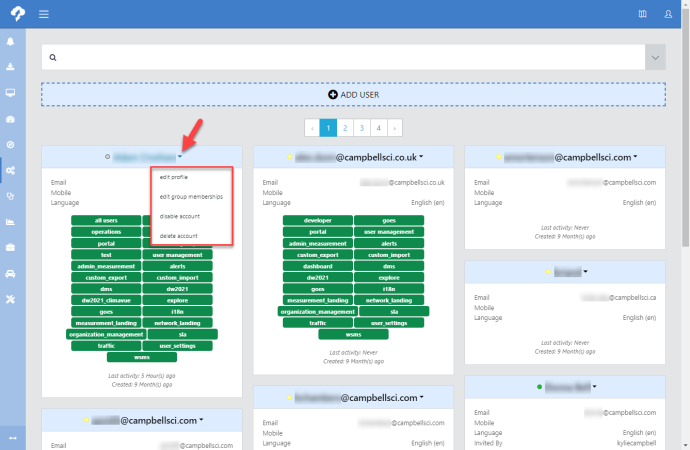
Task: Open the user account icon
Action: tap(668, 14)
